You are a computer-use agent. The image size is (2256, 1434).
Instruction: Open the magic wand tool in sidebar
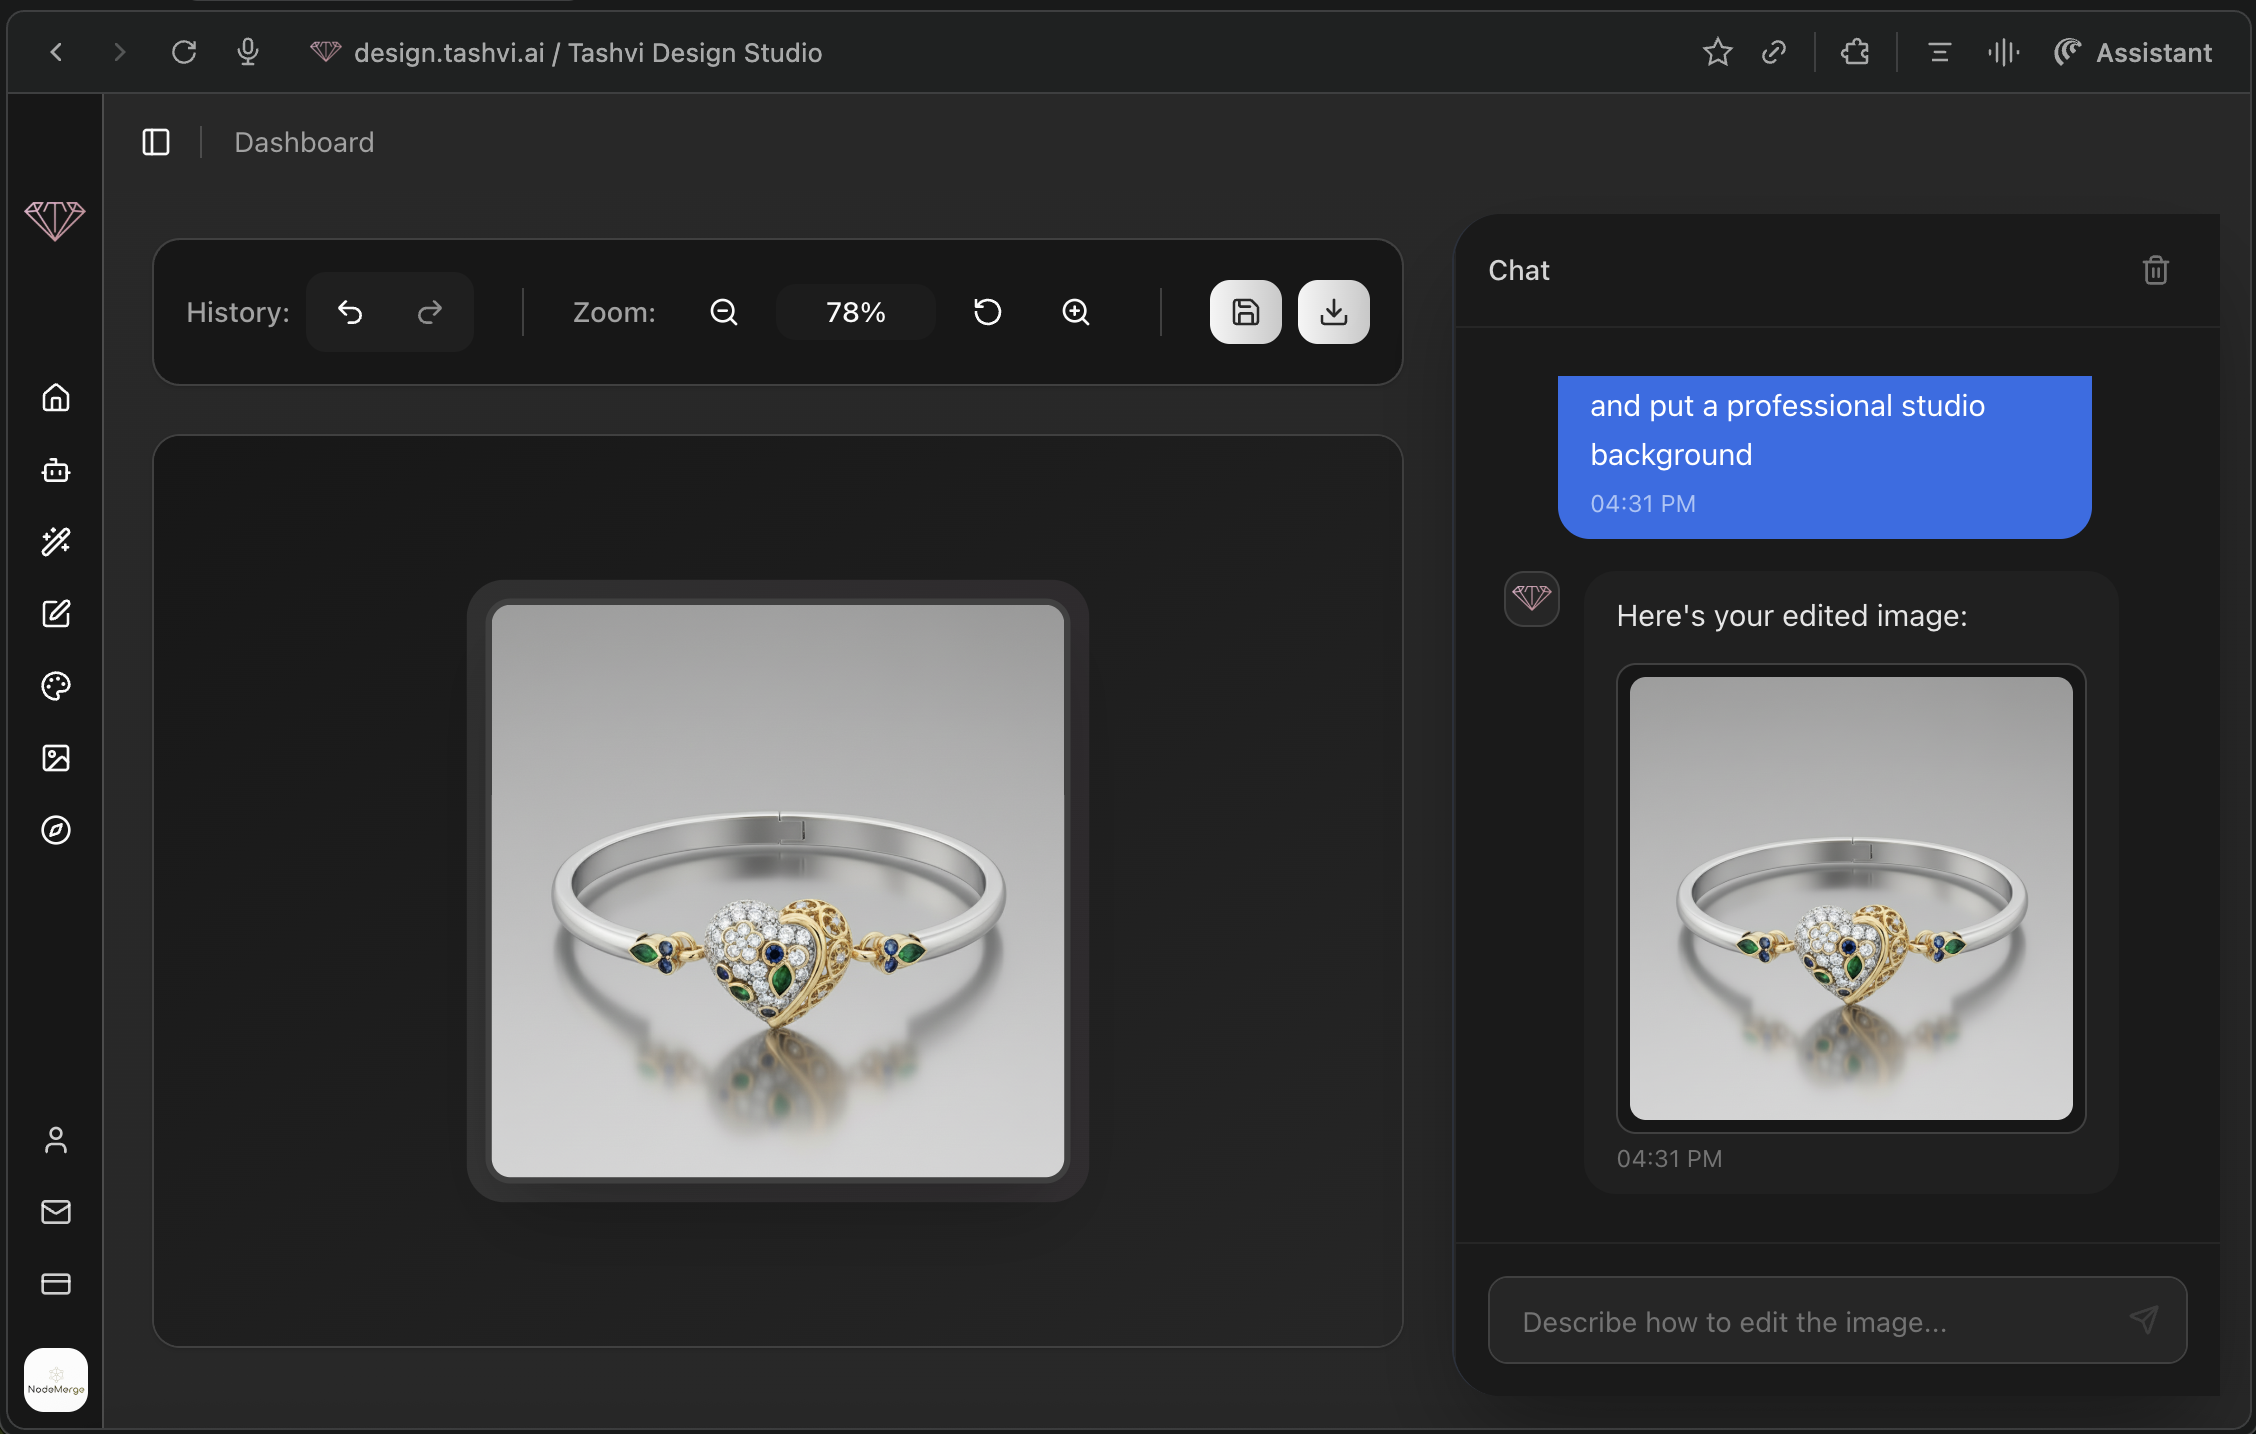56,542
